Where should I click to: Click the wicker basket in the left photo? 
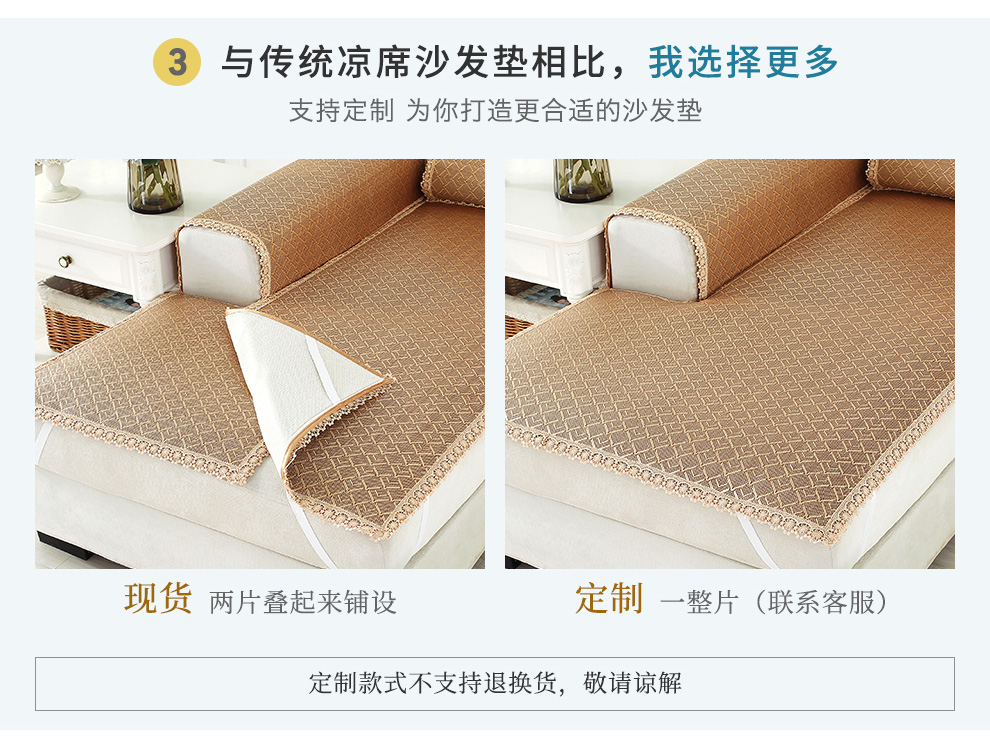tap(73, 316)
